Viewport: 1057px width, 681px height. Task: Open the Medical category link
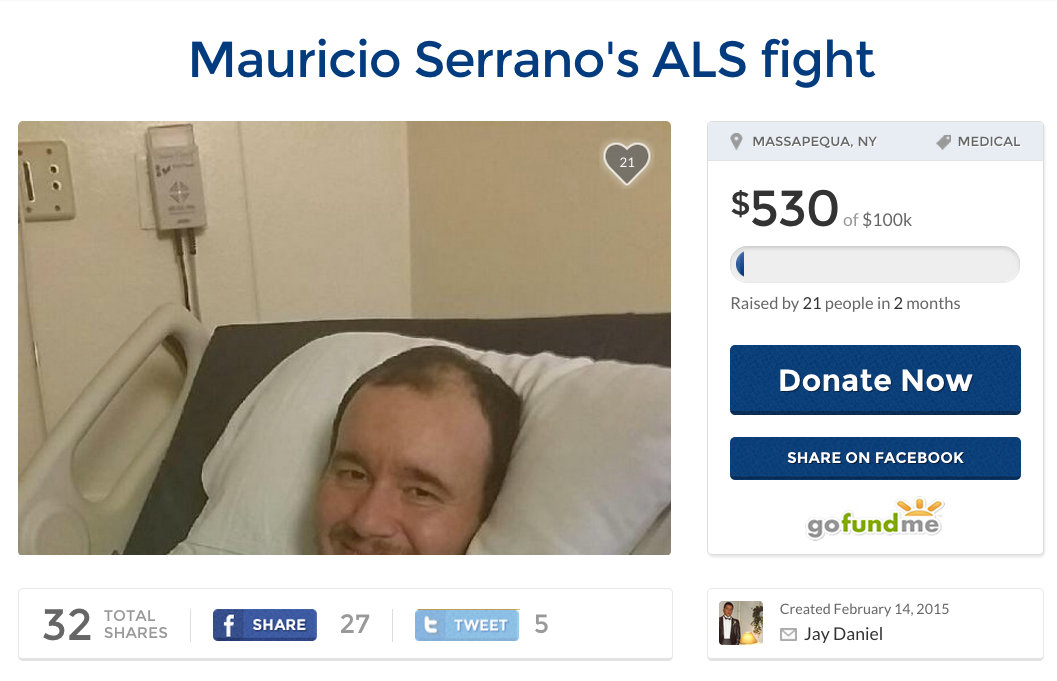coord(988,142)
